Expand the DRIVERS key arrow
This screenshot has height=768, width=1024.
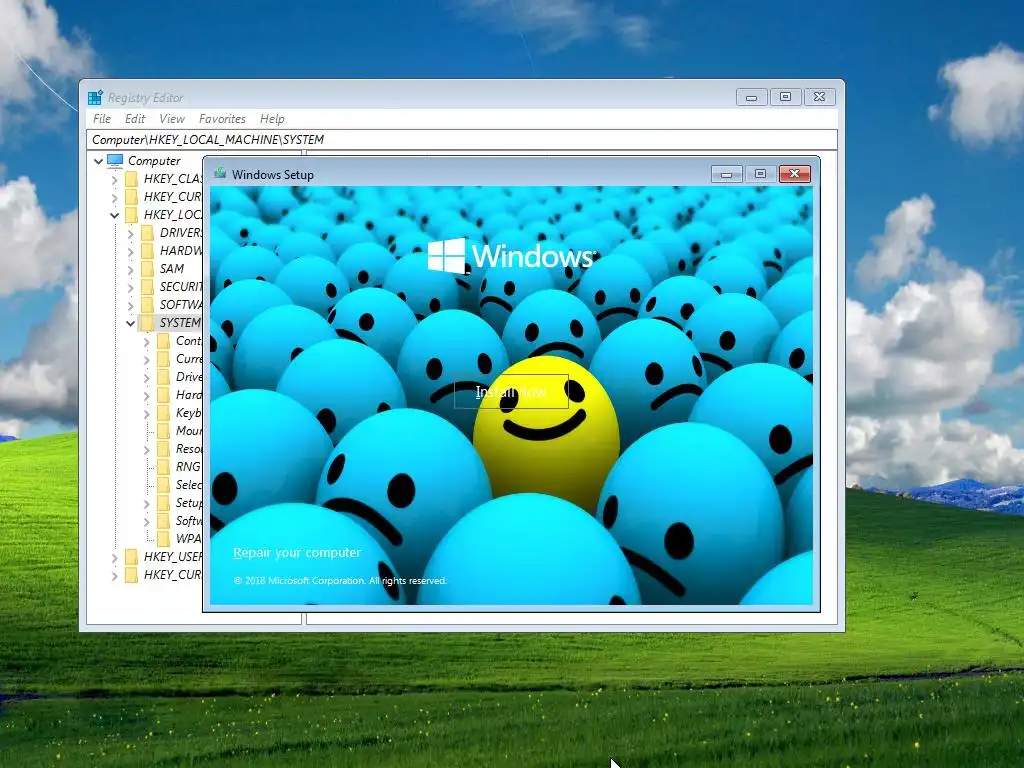[x=130, y=233]
